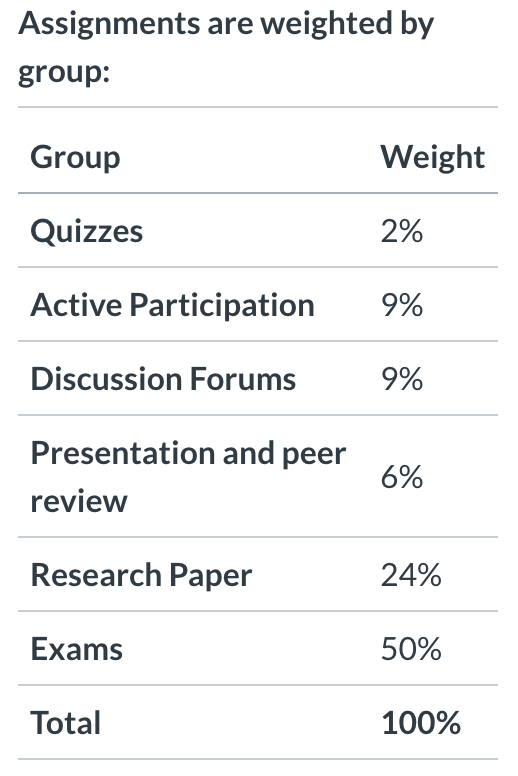This screenshot has width=518, height=776.
Task: Click the 6% weight value
Action: coord(402,477)
